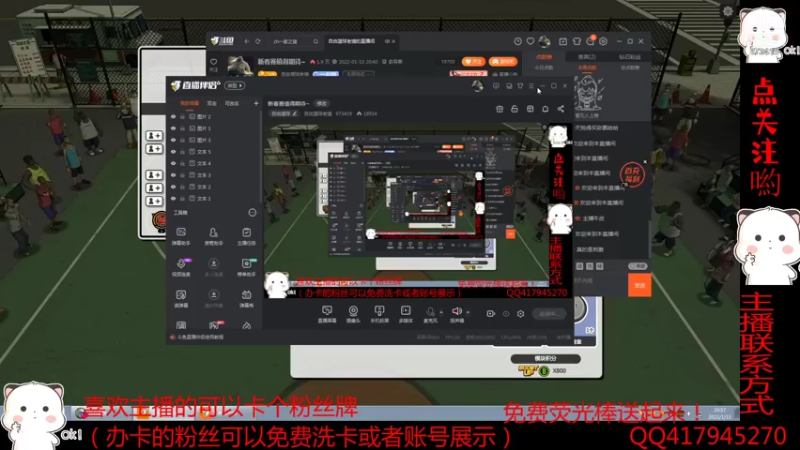
Task: Open the 榜单助手 tool
Action: tap(246, 268)
